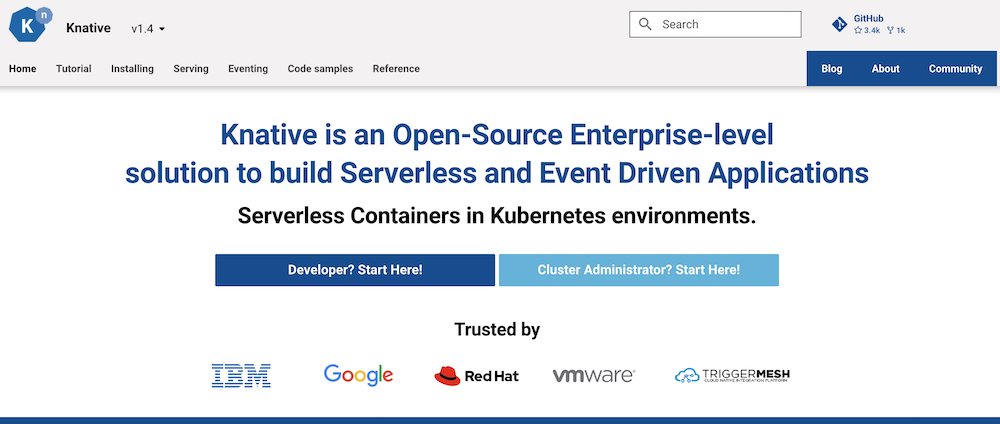Click the GitHub git icon

[x=839, y=25]
